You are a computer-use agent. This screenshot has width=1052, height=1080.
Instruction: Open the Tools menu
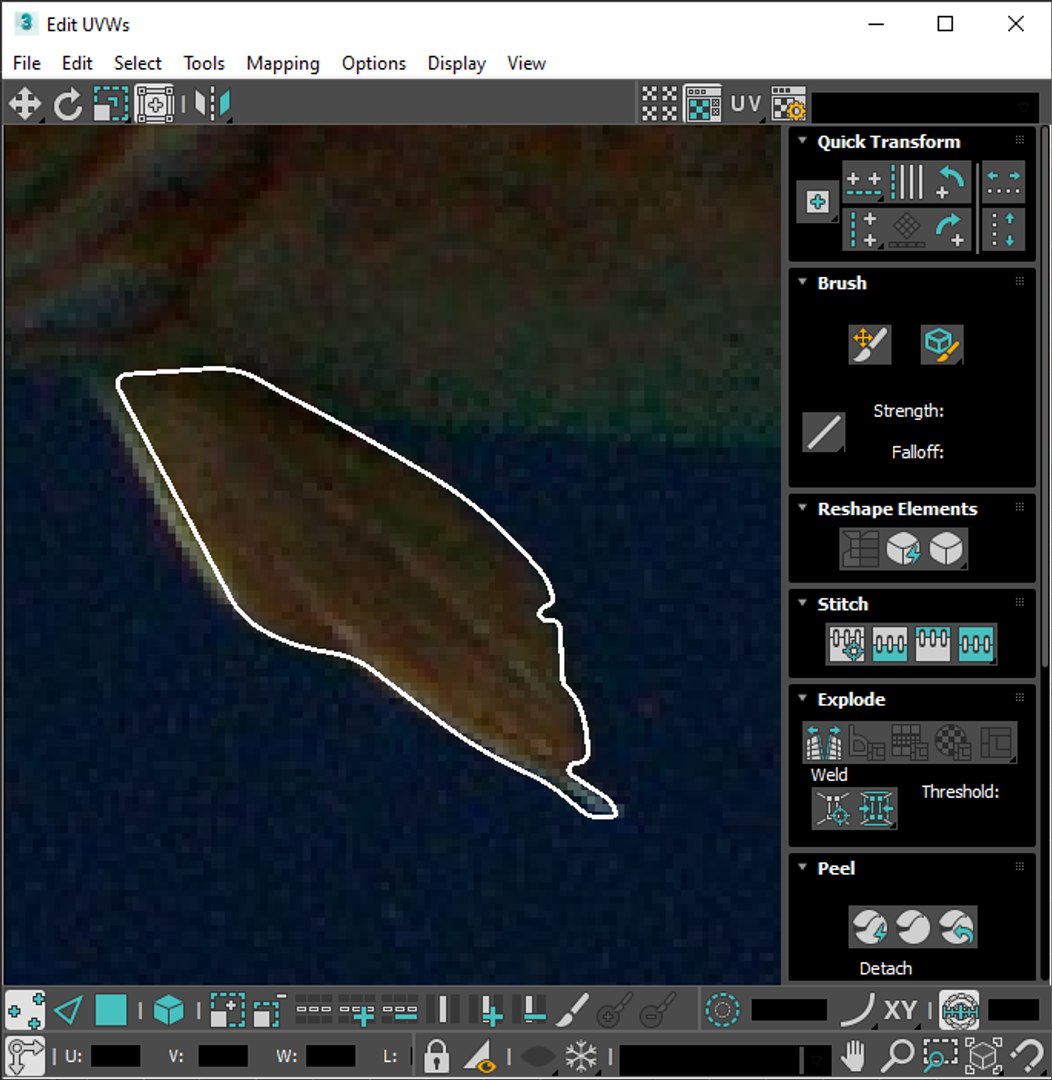[x=204, y=63]
